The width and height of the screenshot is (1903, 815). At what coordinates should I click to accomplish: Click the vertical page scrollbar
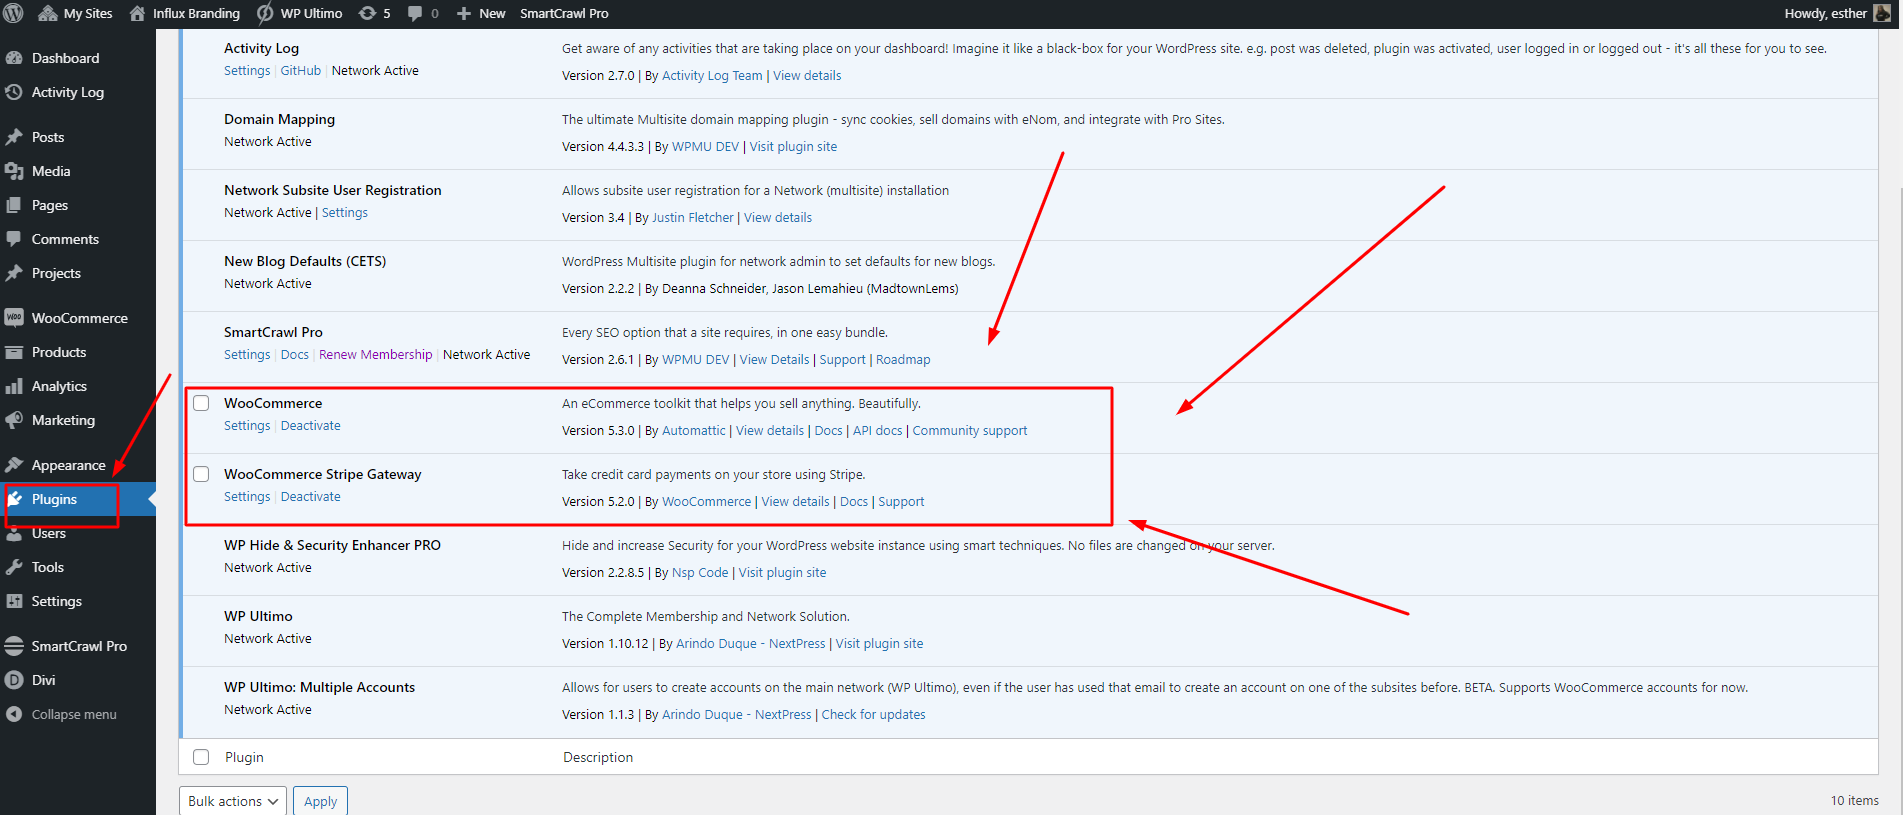[1896, 400]
